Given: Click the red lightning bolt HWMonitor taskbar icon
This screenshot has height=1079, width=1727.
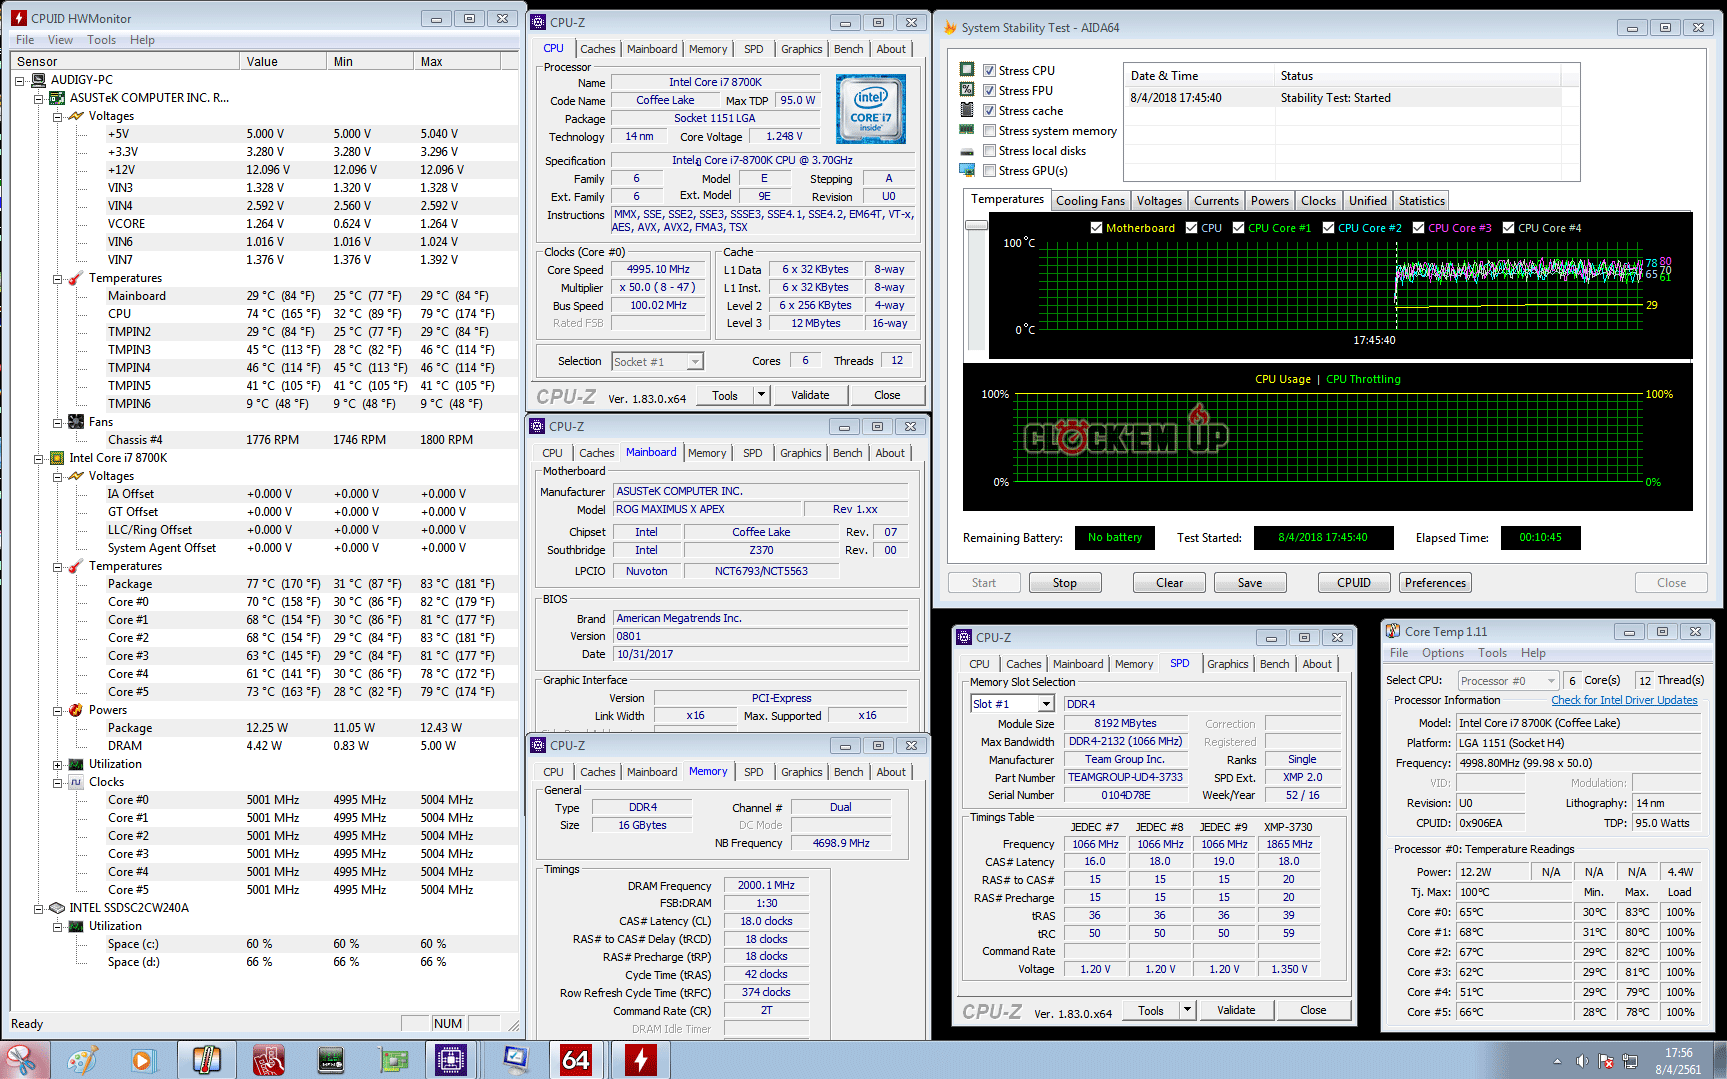Looking at the screenshot, I should [x=640, y=1059].
